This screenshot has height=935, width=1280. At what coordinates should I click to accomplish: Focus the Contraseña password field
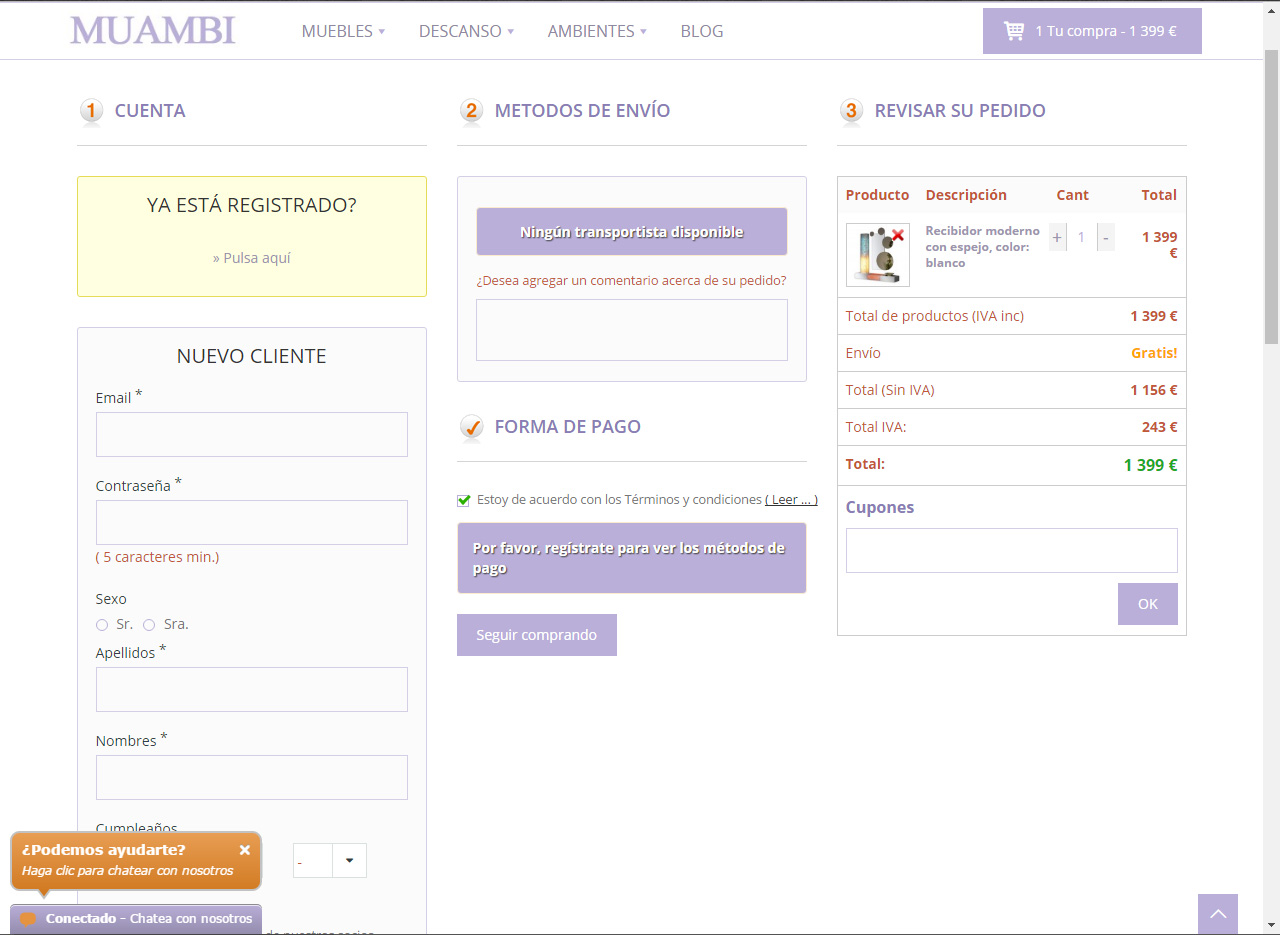[x=252, y=522]
